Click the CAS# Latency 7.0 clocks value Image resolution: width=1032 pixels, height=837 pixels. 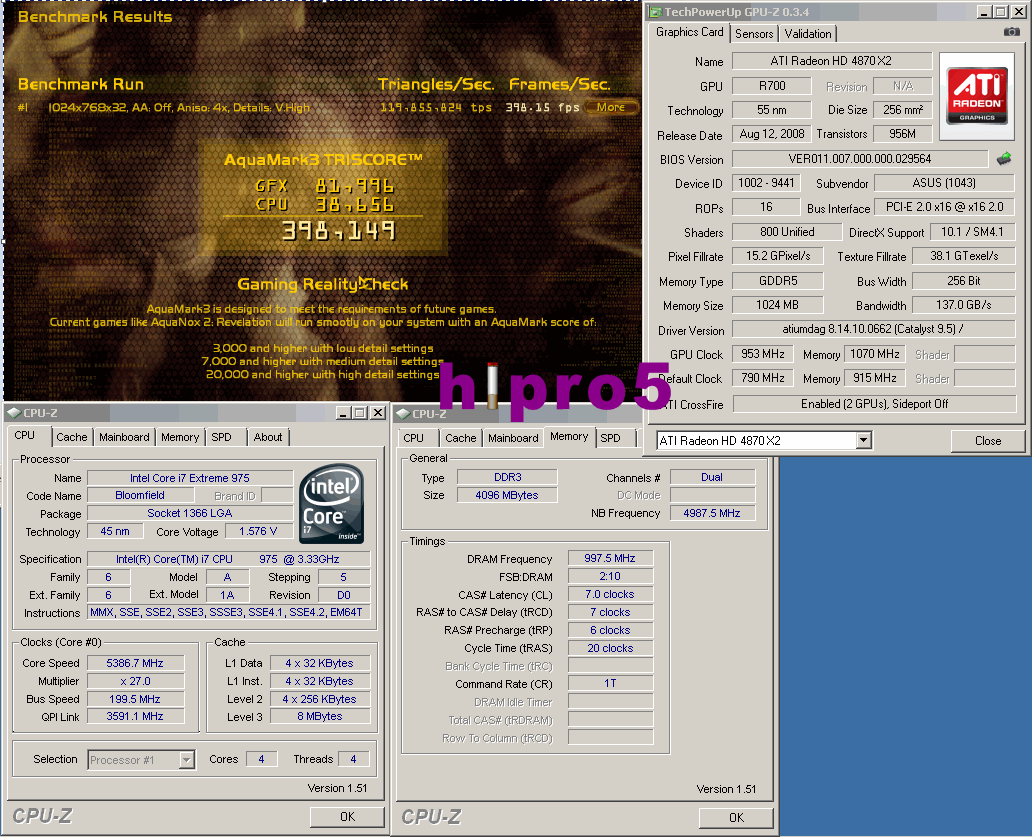[610, 594]
